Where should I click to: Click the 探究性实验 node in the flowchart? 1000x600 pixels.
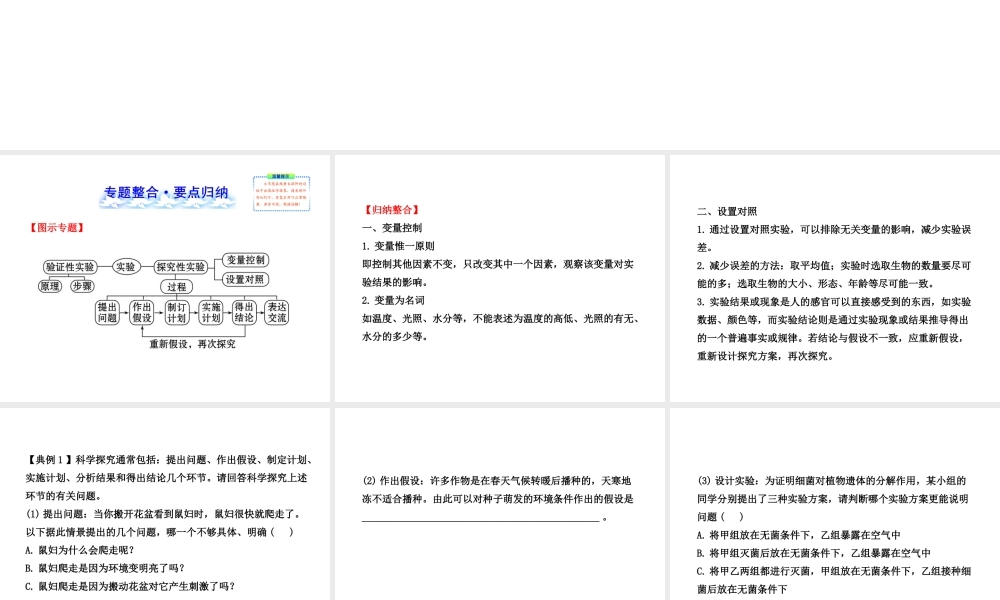(180, 267)
